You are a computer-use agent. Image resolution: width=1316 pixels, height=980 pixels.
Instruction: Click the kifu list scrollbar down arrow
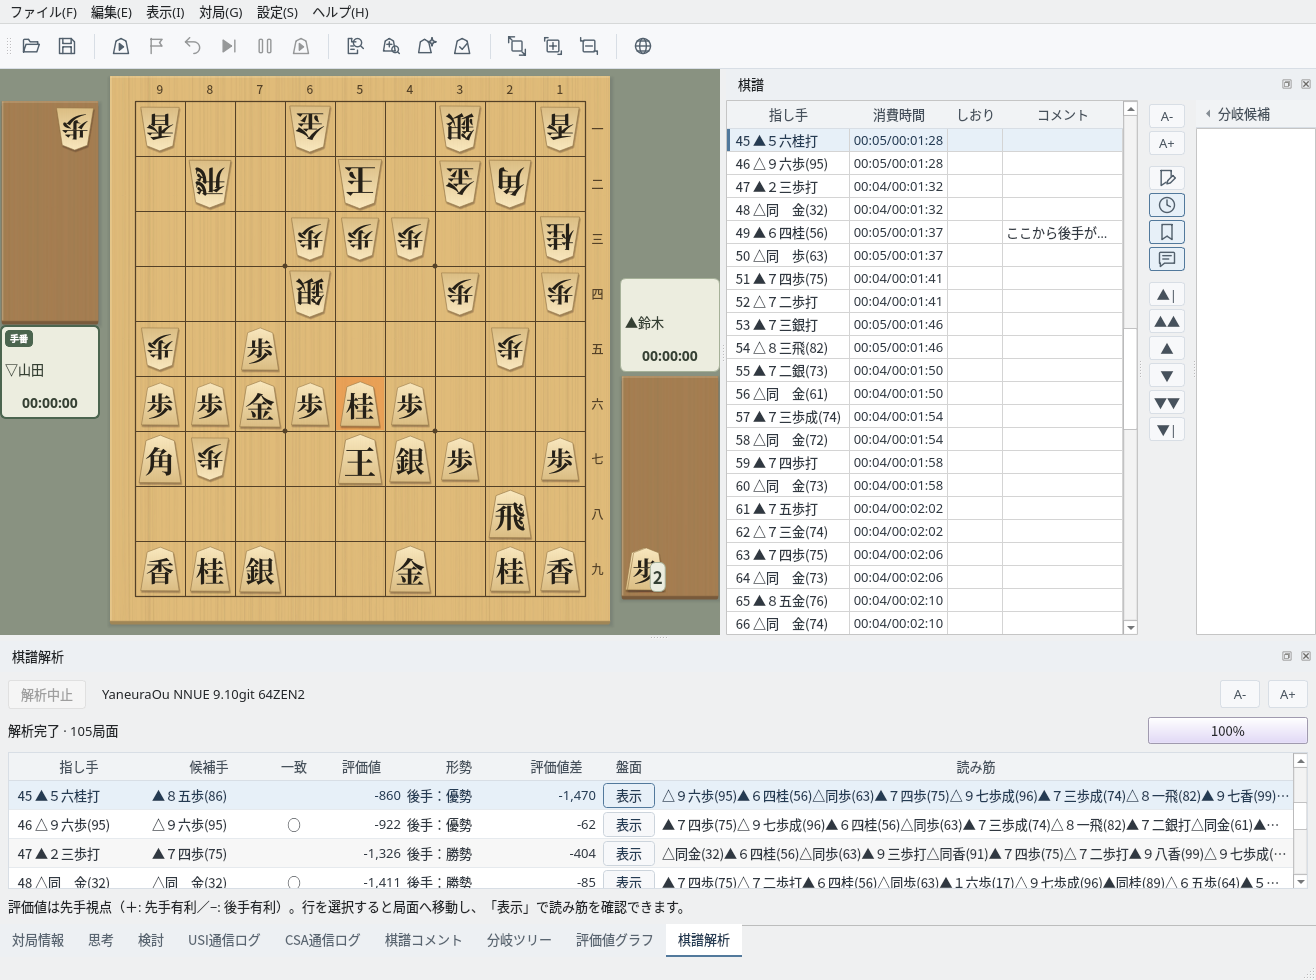tap(1131, 628)
